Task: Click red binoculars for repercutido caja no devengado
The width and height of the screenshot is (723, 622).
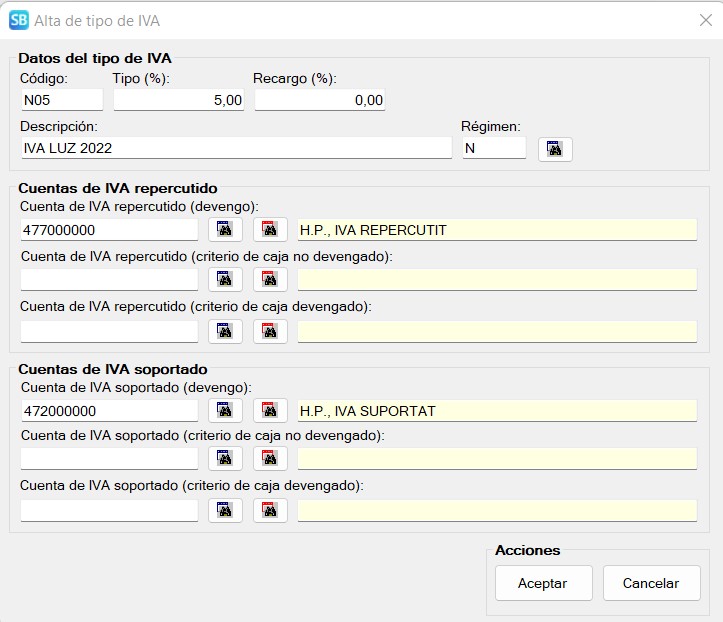Action: coord(270,280)
